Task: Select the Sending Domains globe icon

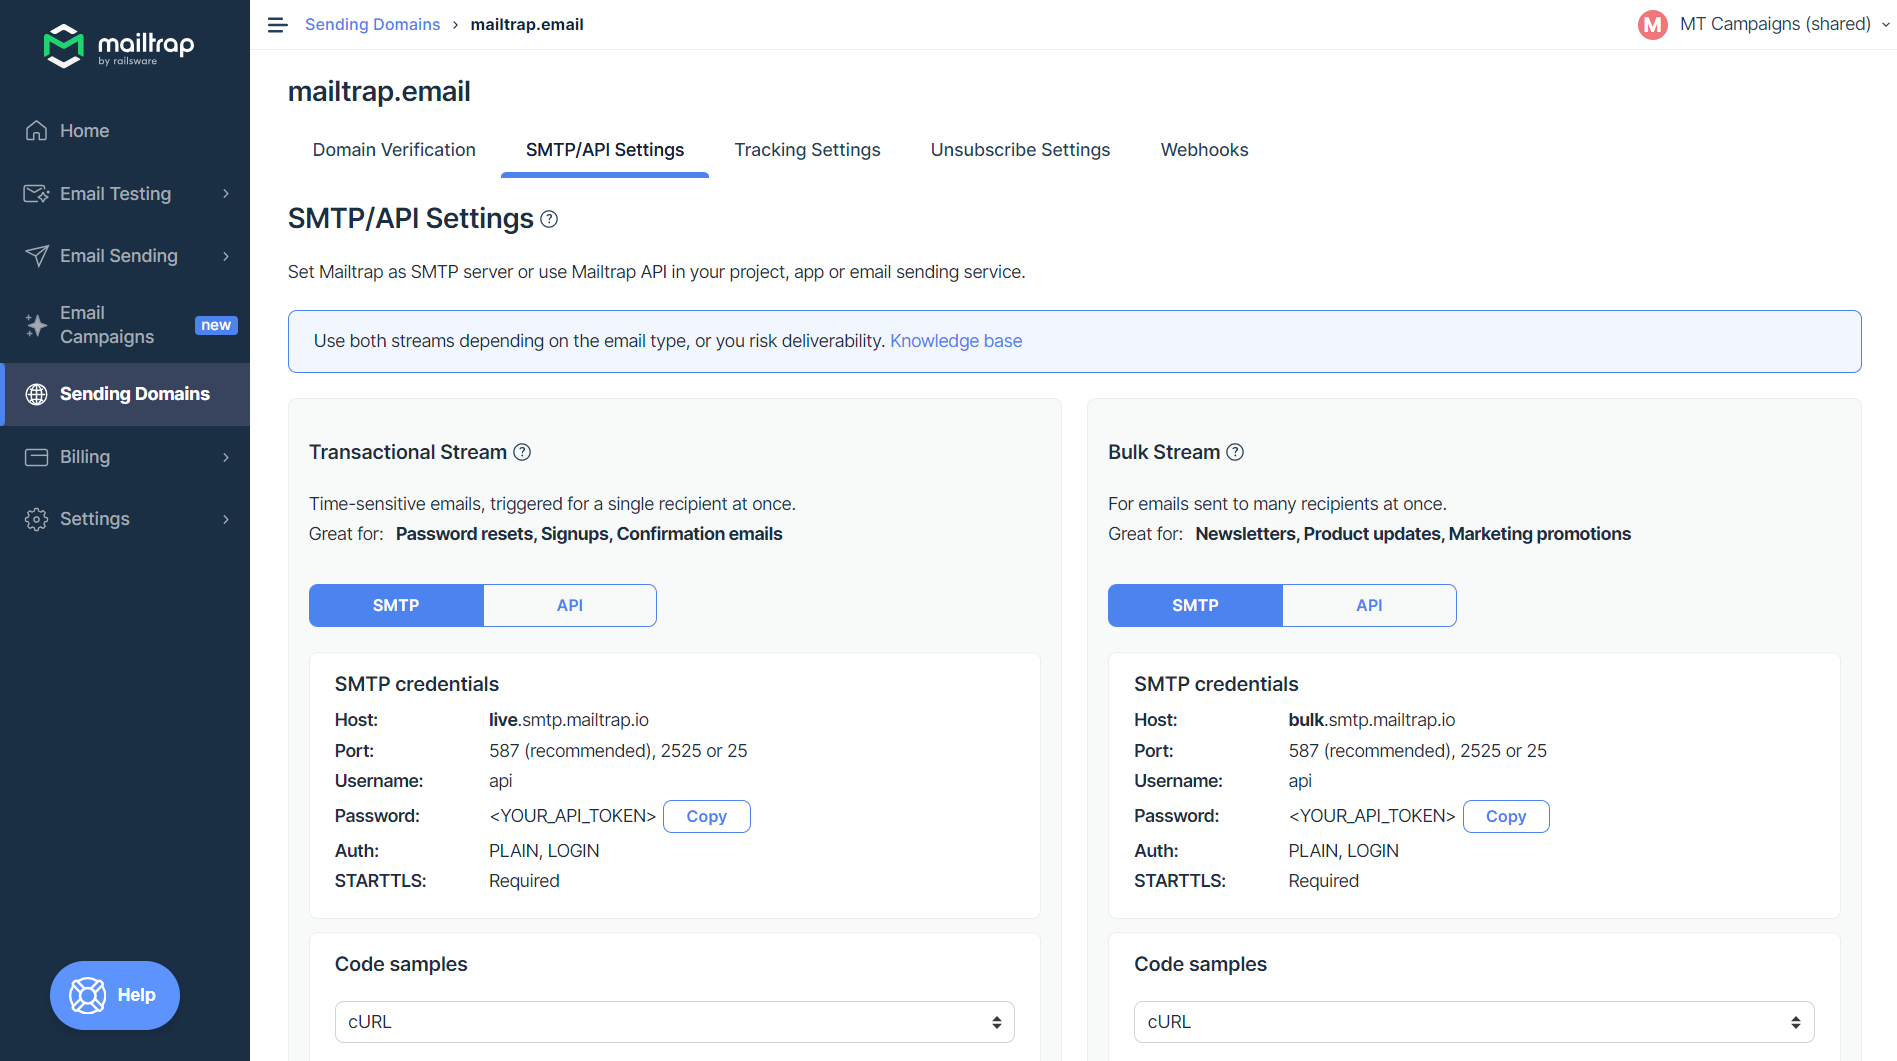Action: (x=36, y=394)
